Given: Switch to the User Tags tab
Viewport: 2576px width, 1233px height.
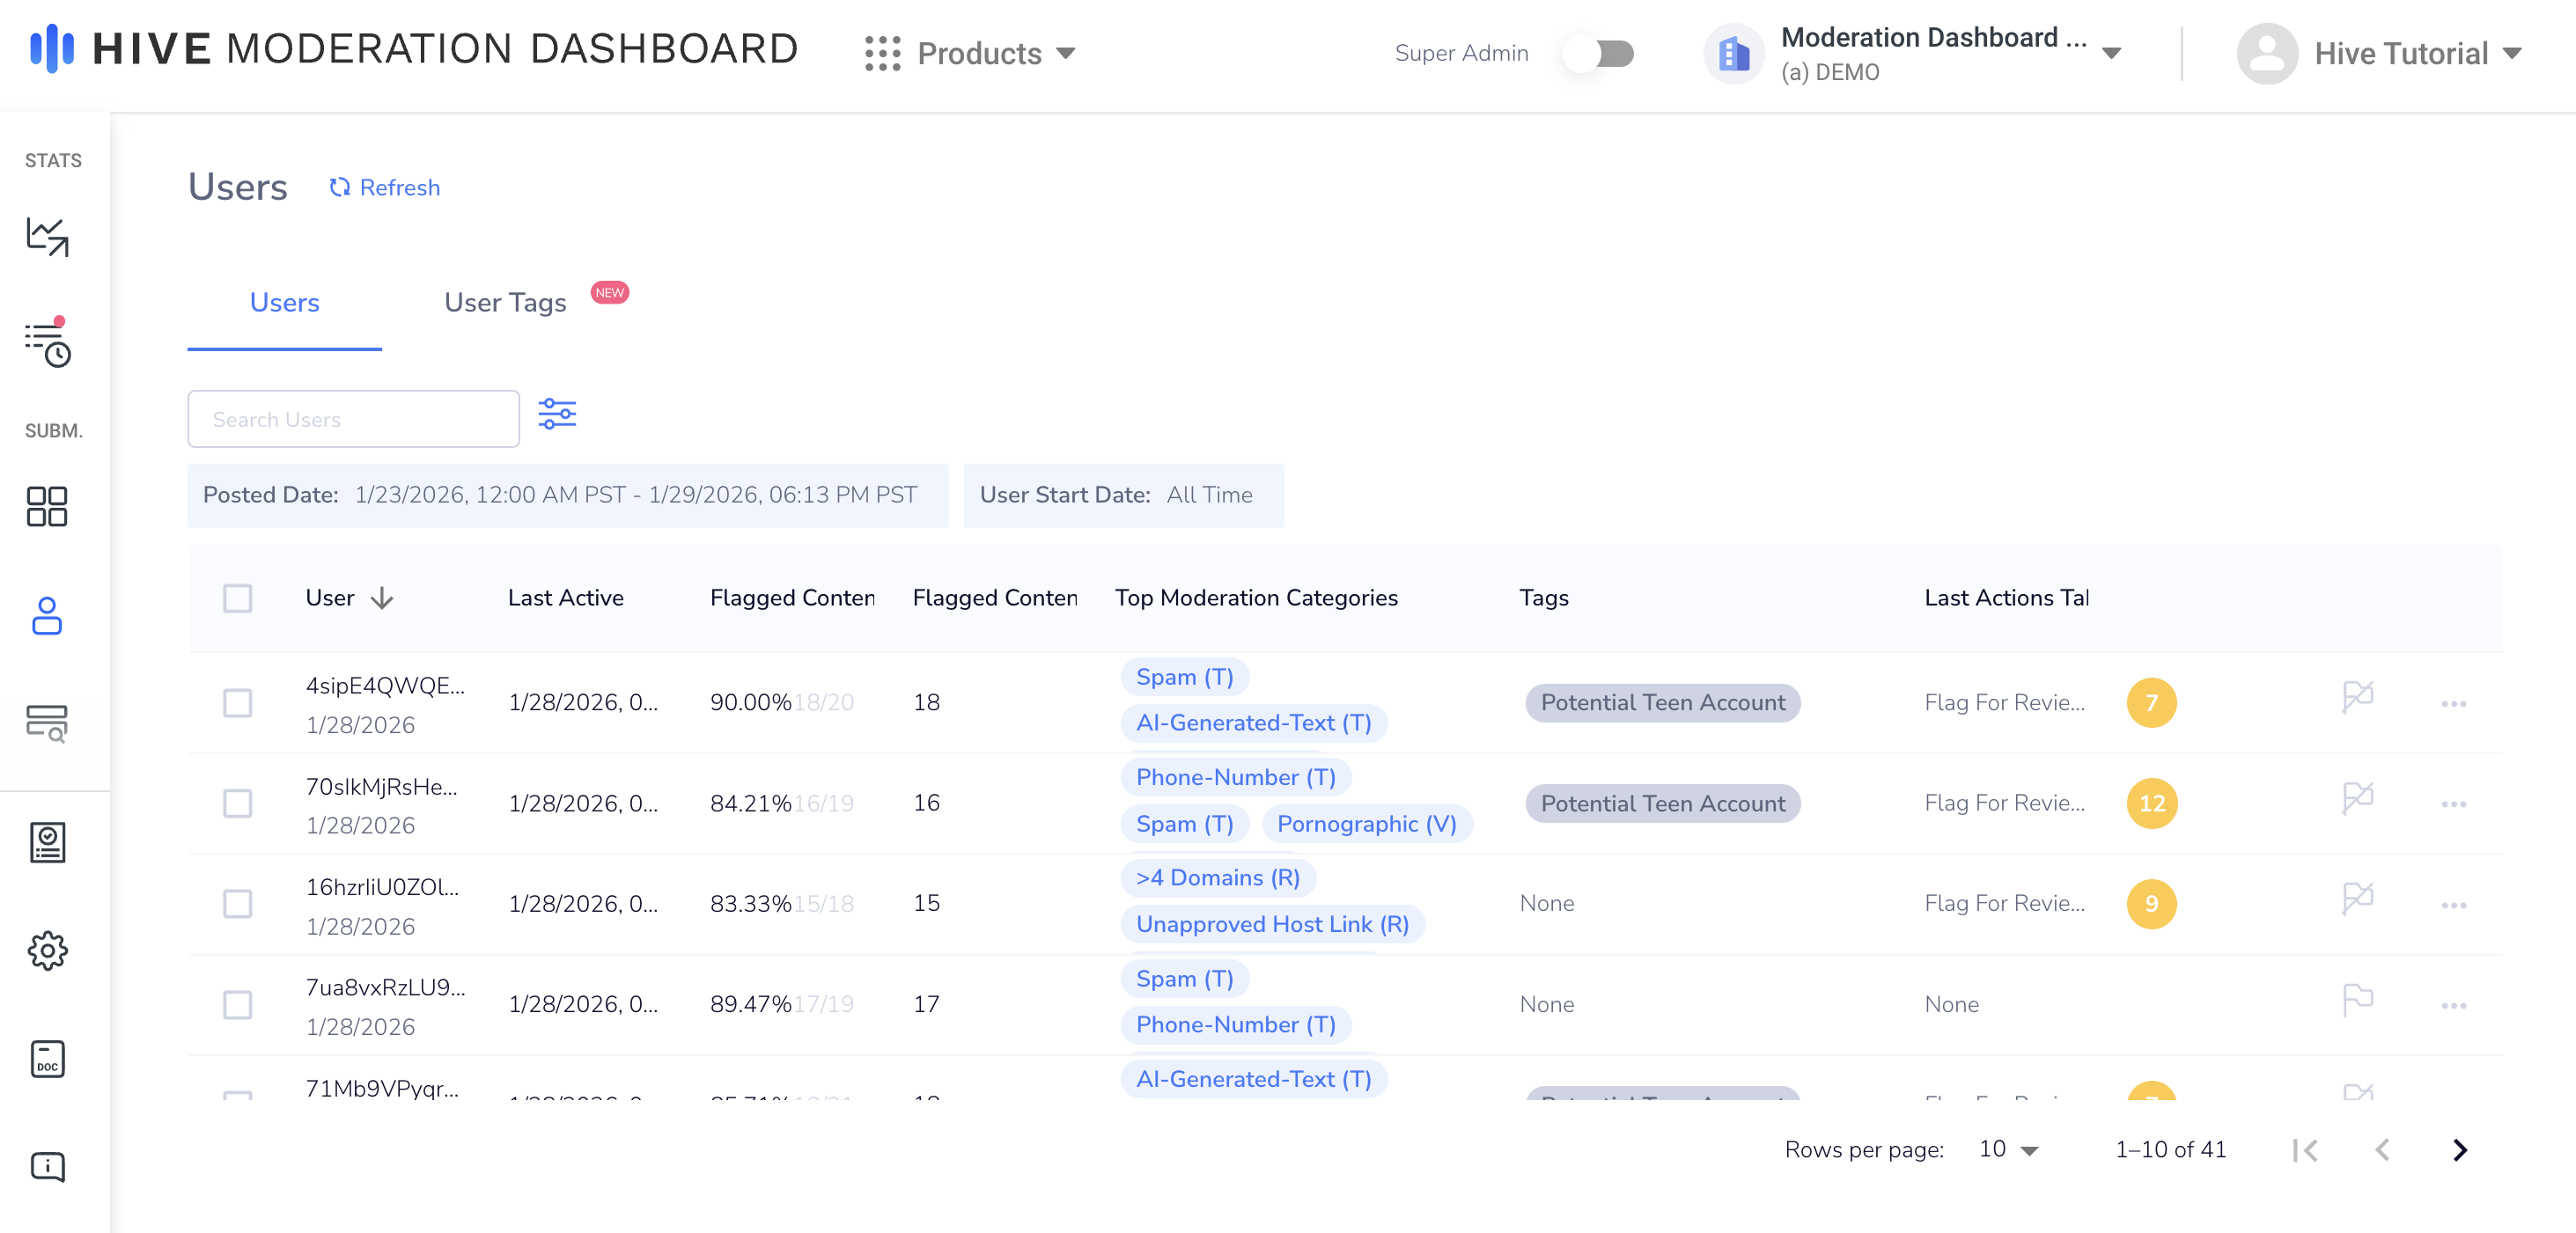Looking at the screenshot, I should pos(505,302).
